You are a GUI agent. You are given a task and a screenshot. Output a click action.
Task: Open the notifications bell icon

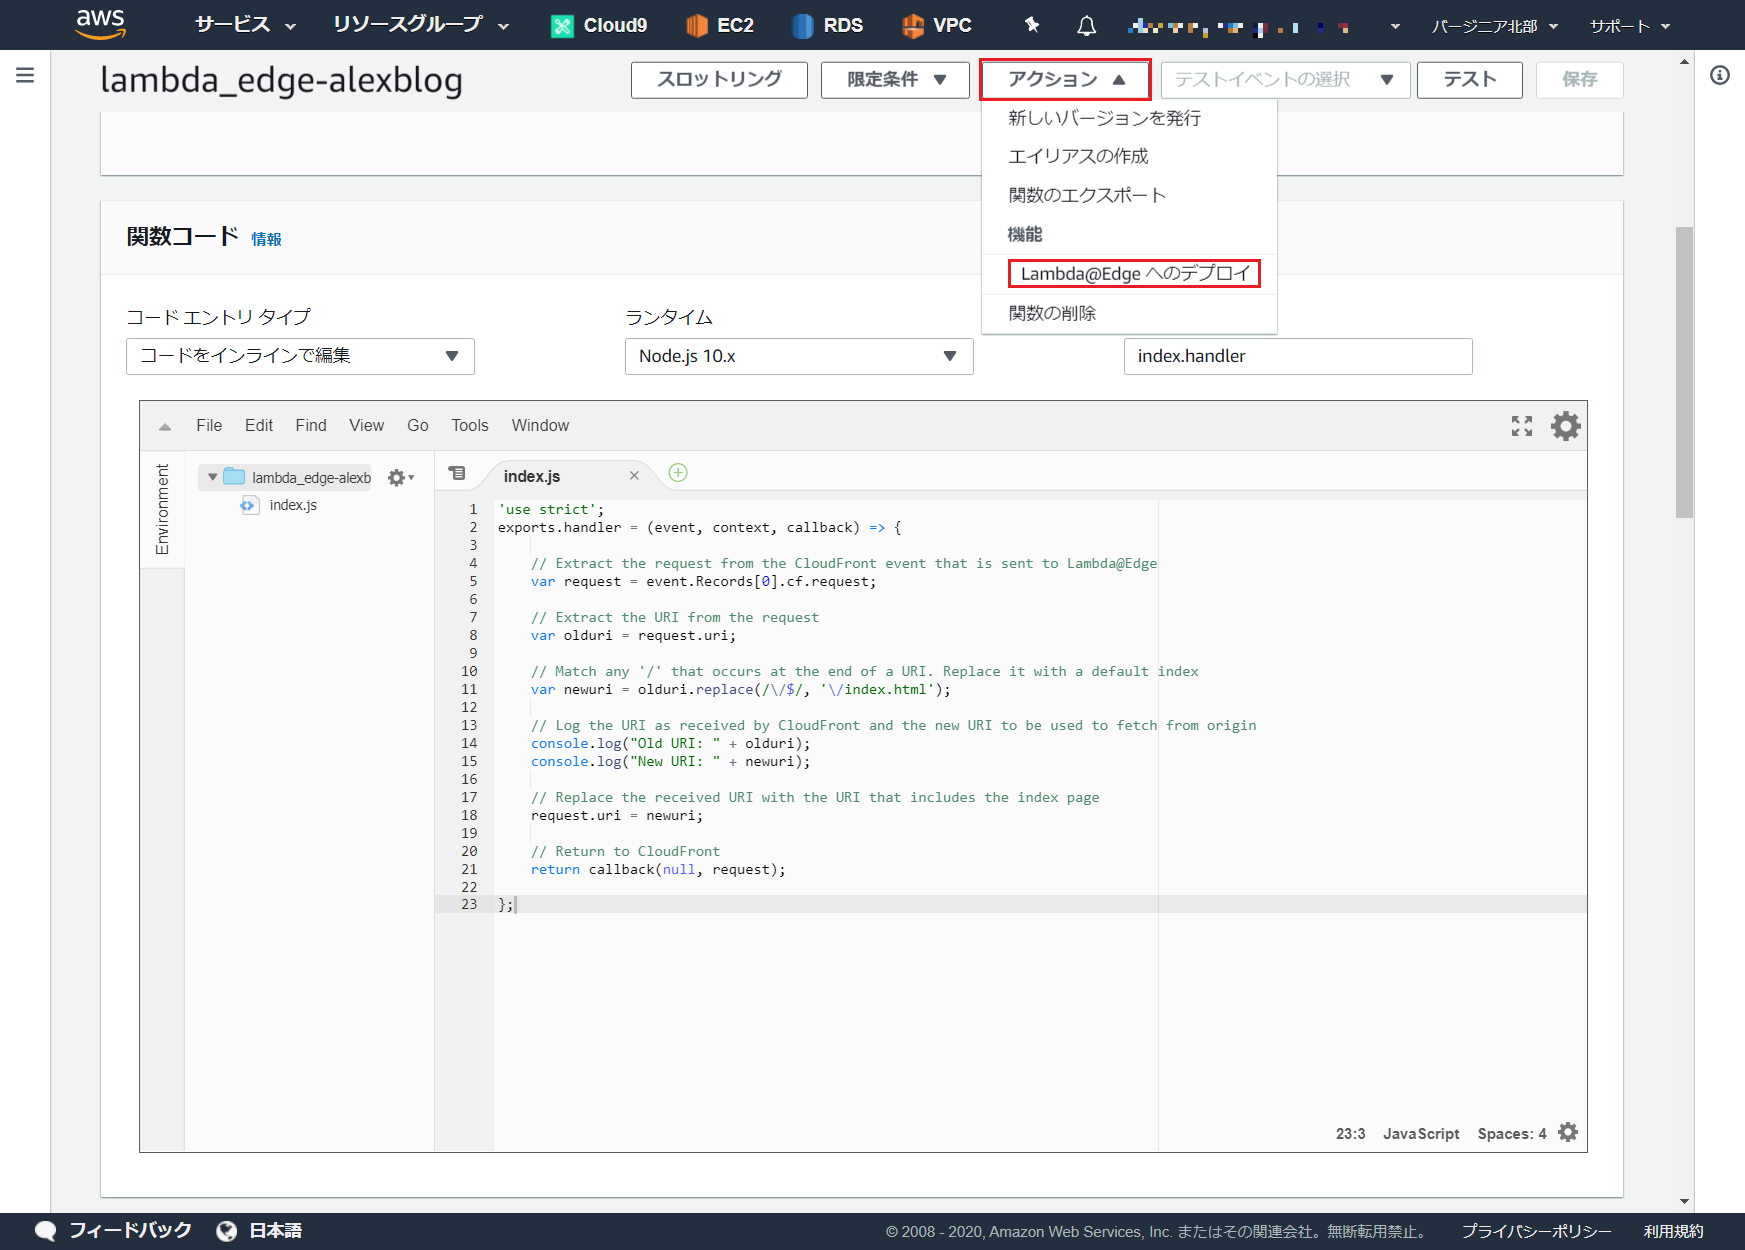tap(1086, 26)
